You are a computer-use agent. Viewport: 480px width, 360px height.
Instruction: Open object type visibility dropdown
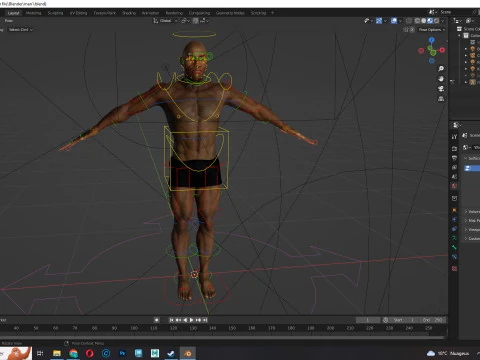click(x=368, y=21)
